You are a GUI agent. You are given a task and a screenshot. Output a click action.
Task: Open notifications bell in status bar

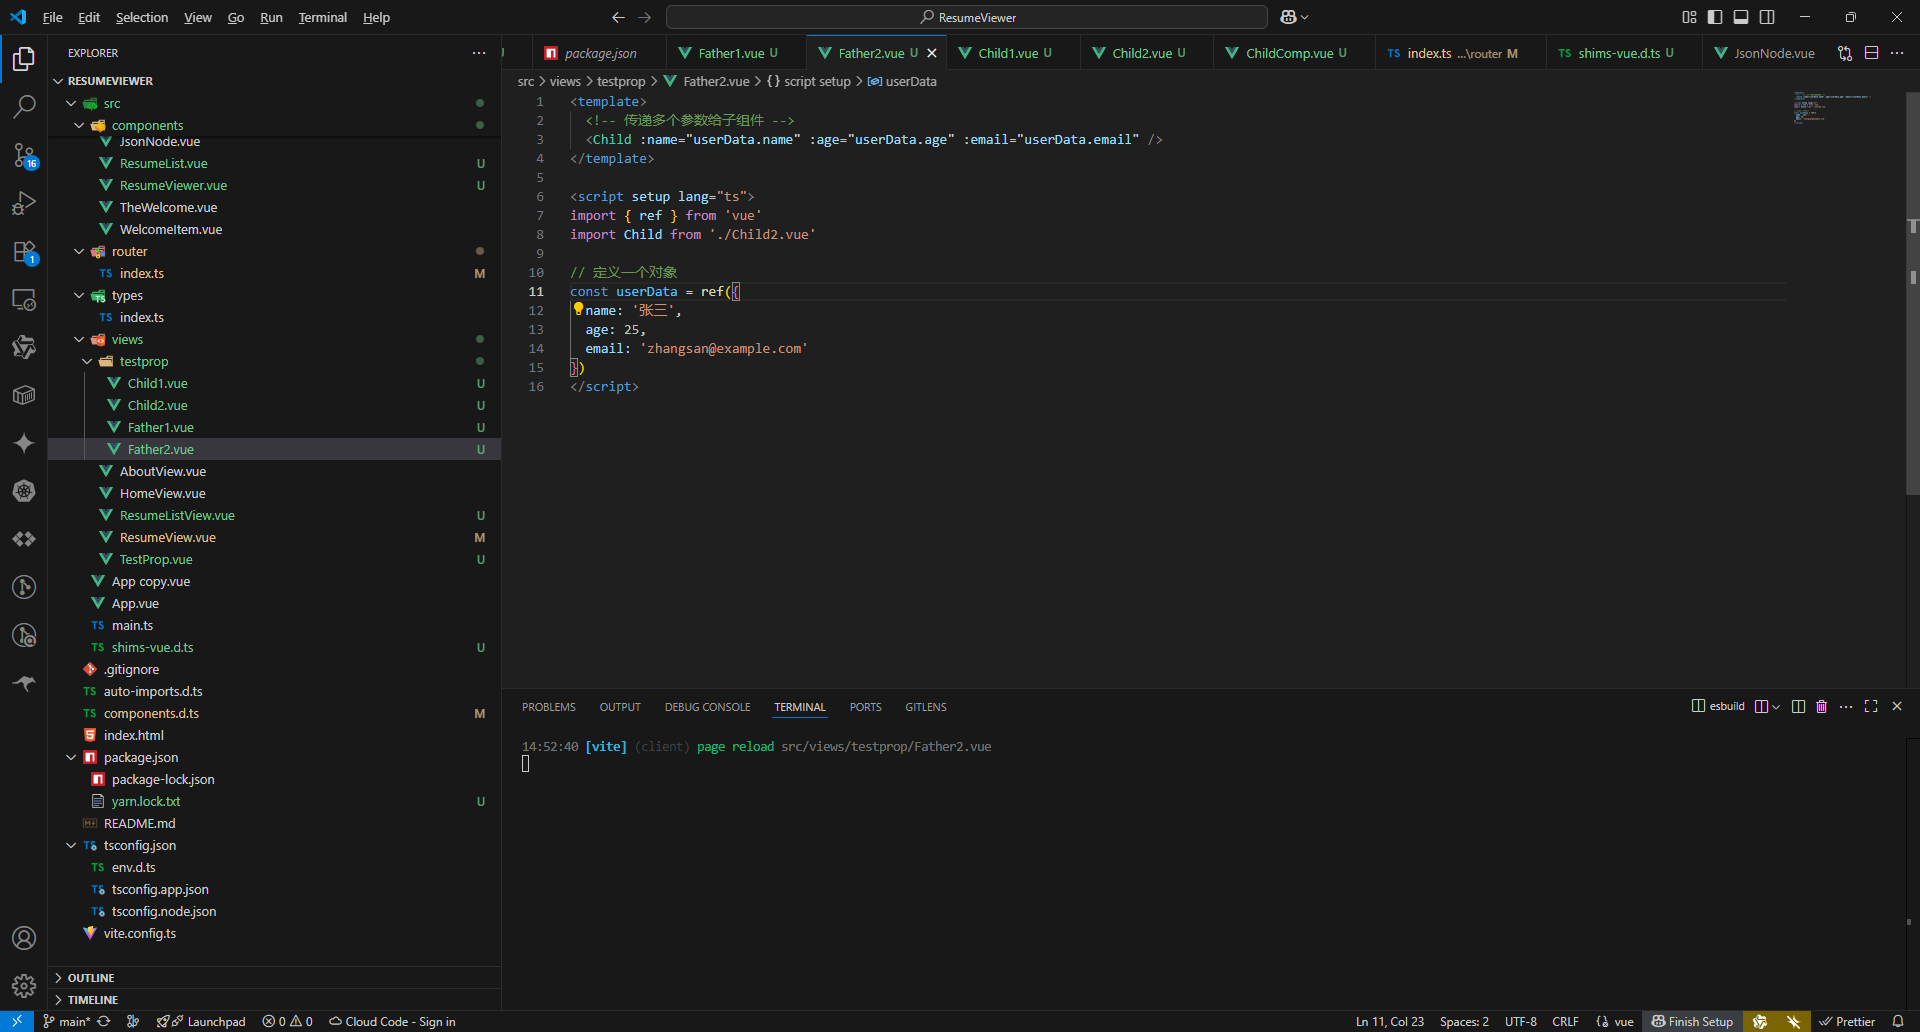1898,1021
